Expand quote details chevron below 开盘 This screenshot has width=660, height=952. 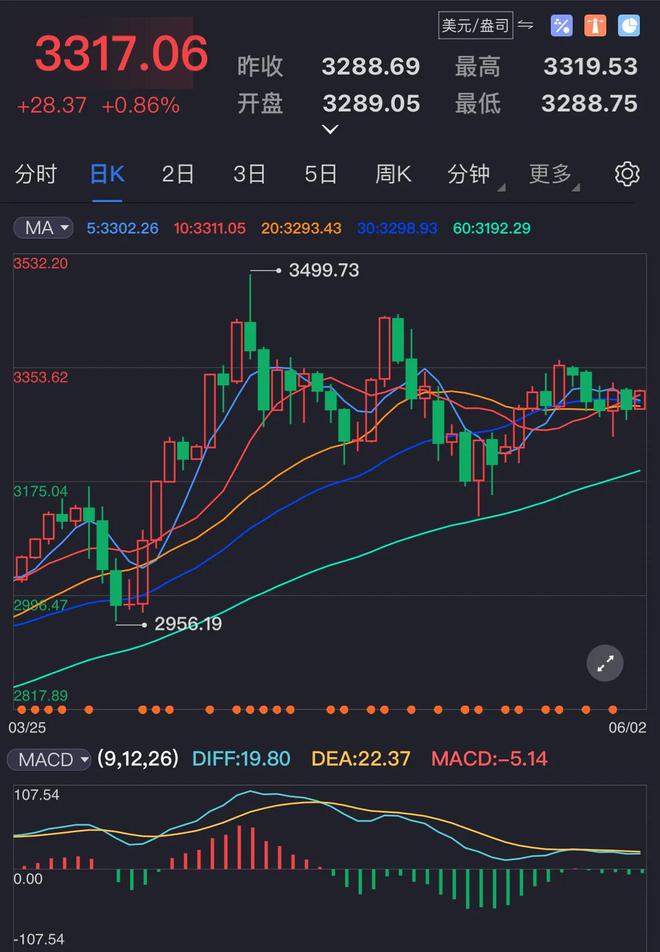330,129
